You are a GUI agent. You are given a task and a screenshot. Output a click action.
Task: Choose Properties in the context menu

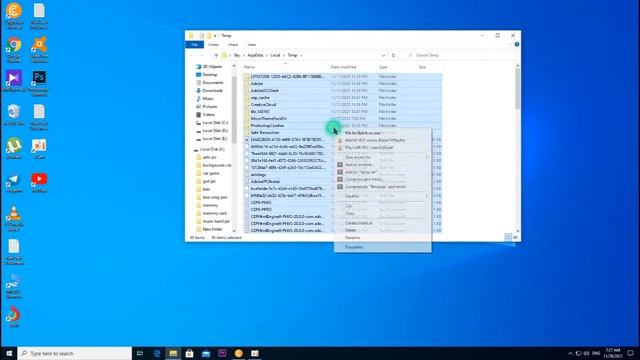pyautogui.click(x=382, y=247)
